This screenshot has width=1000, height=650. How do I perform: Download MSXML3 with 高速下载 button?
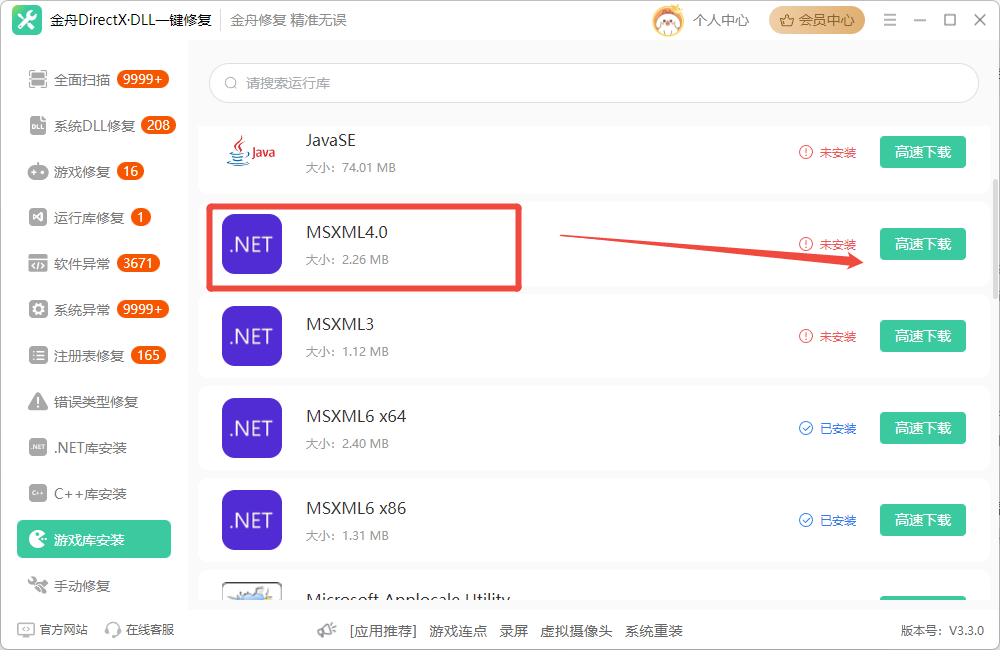click(x=922, y=336)
